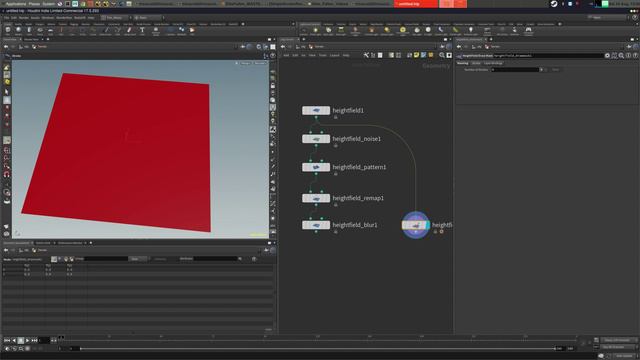
Task: Open the Applications menu in the top panel
Action: [16, 4]
